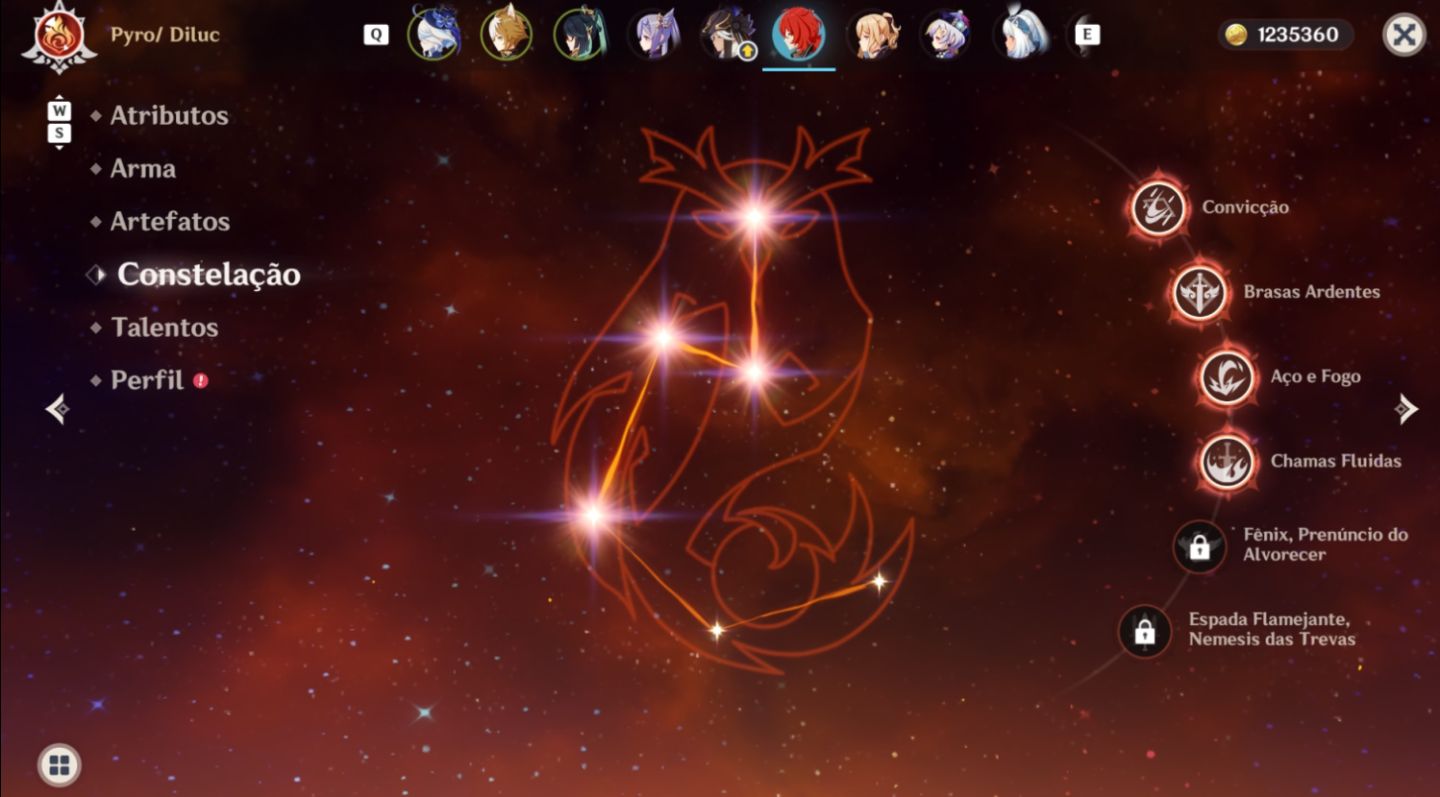This screenshot has width=1440, height=797.
Task: Click the S key hint below W
Action: [59, 132]
